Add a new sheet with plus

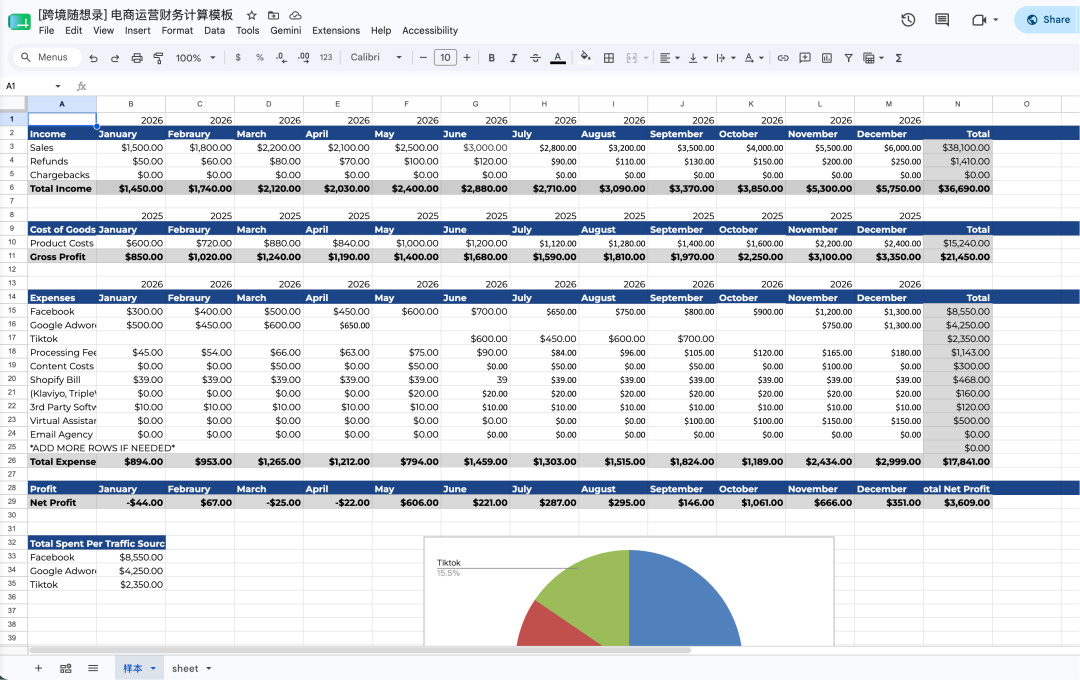click(x=39, y=668)
